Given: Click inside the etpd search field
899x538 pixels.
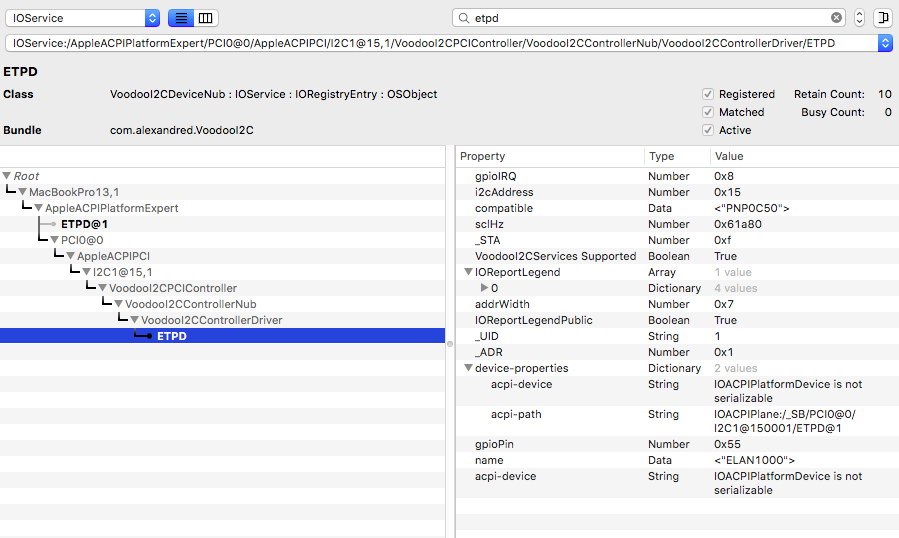Looking at the screenshot, I should coord(650,18).
